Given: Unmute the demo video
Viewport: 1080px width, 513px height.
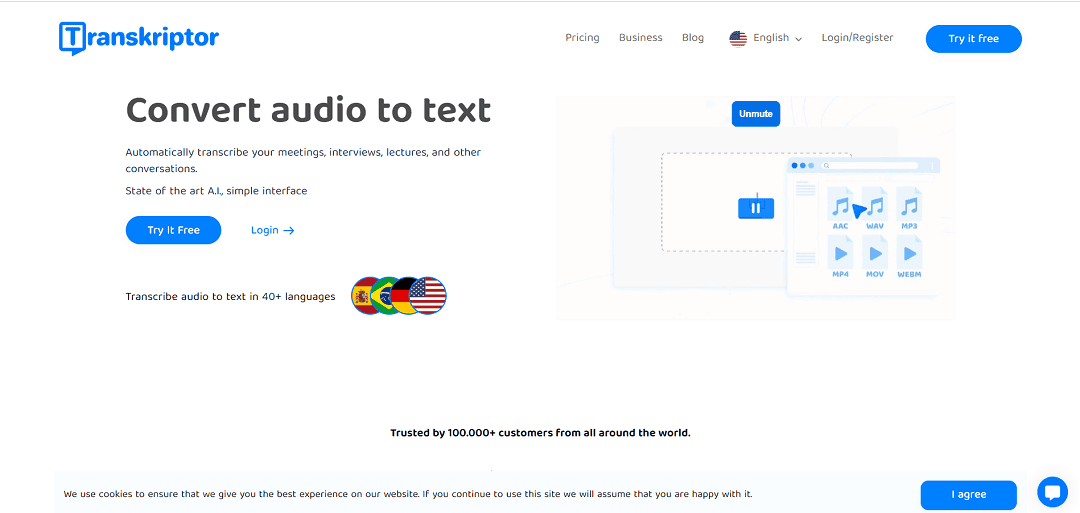Looking at the screenshot, I should click(756, 114).
